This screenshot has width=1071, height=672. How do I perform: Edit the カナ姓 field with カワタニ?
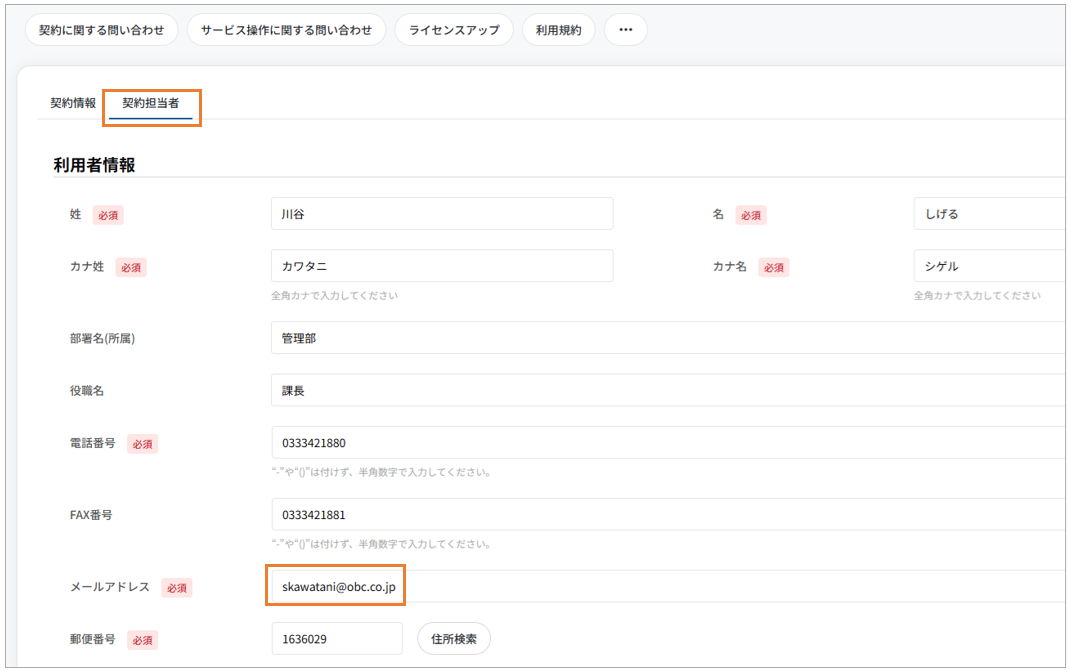442,266
